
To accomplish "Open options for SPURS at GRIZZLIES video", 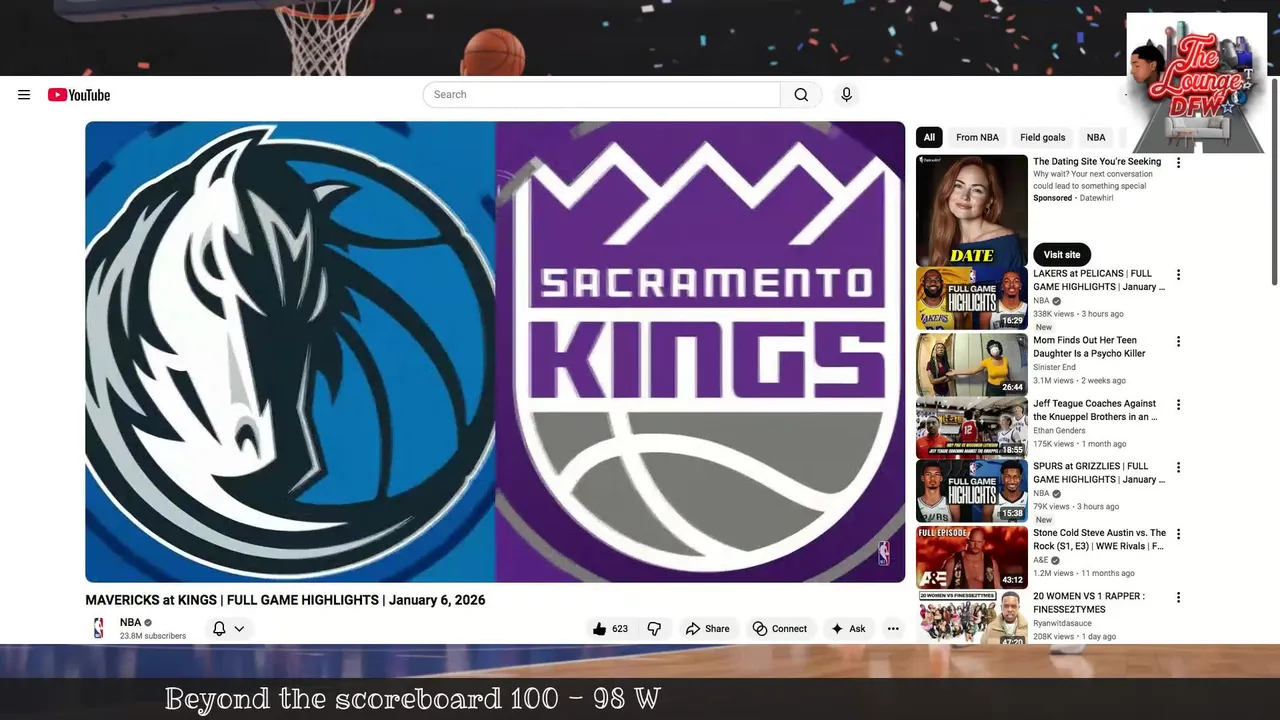I will 1178,468.
